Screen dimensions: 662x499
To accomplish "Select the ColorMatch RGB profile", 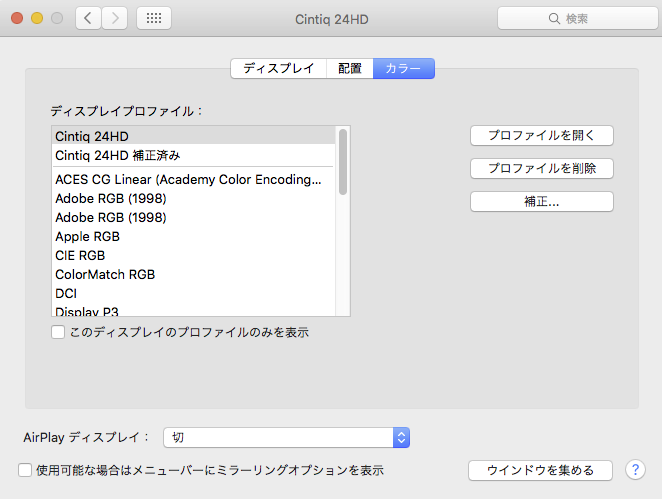I will pyautogui.click(x=105, y=274).
